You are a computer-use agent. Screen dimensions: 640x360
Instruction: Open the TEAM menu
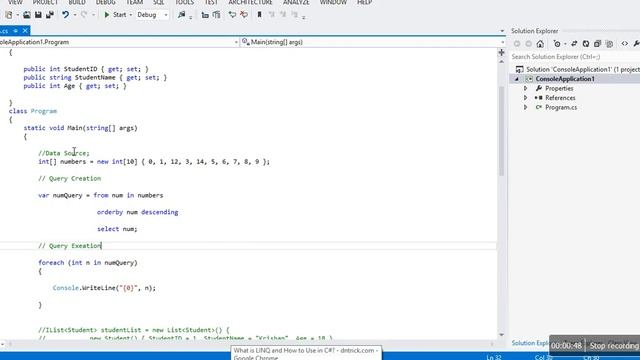coord(134,2)
